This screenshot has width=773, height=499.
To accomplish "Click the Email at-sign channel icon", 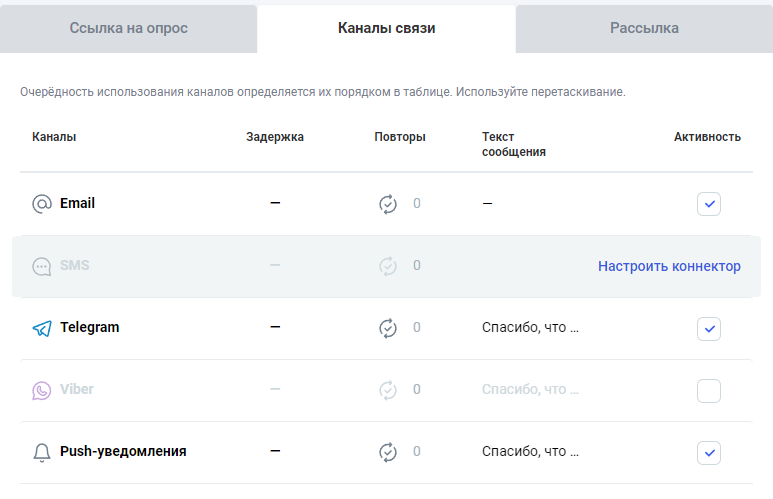I will coord(42,204).
